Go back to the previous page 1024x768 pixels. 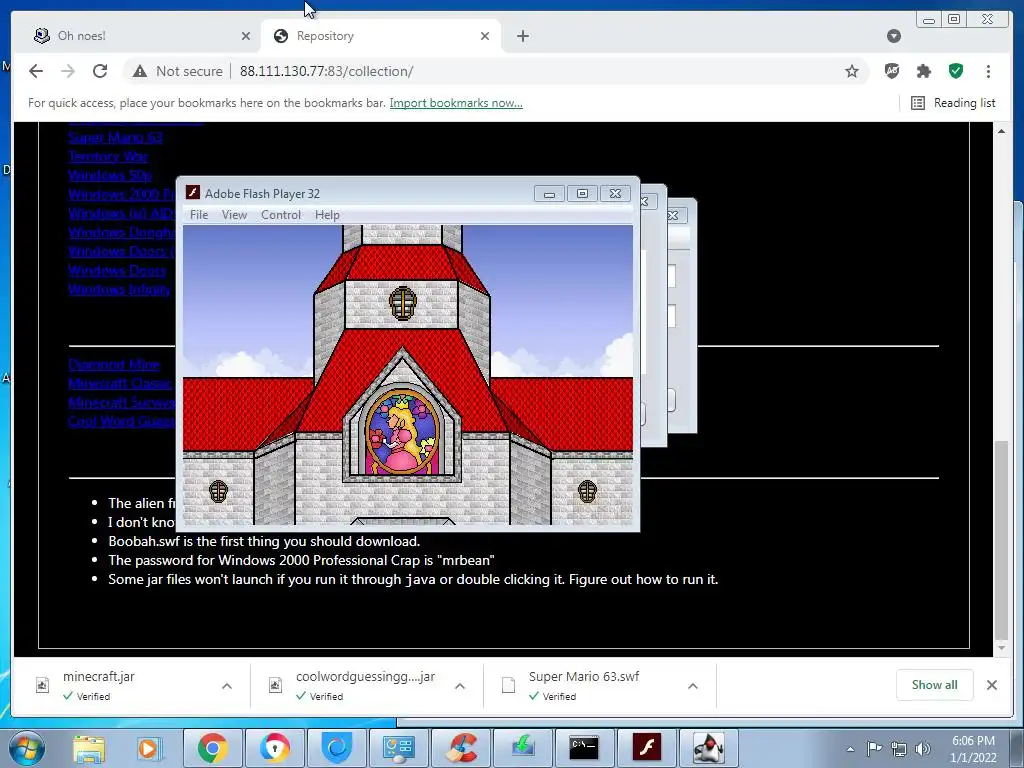[36, 71]
